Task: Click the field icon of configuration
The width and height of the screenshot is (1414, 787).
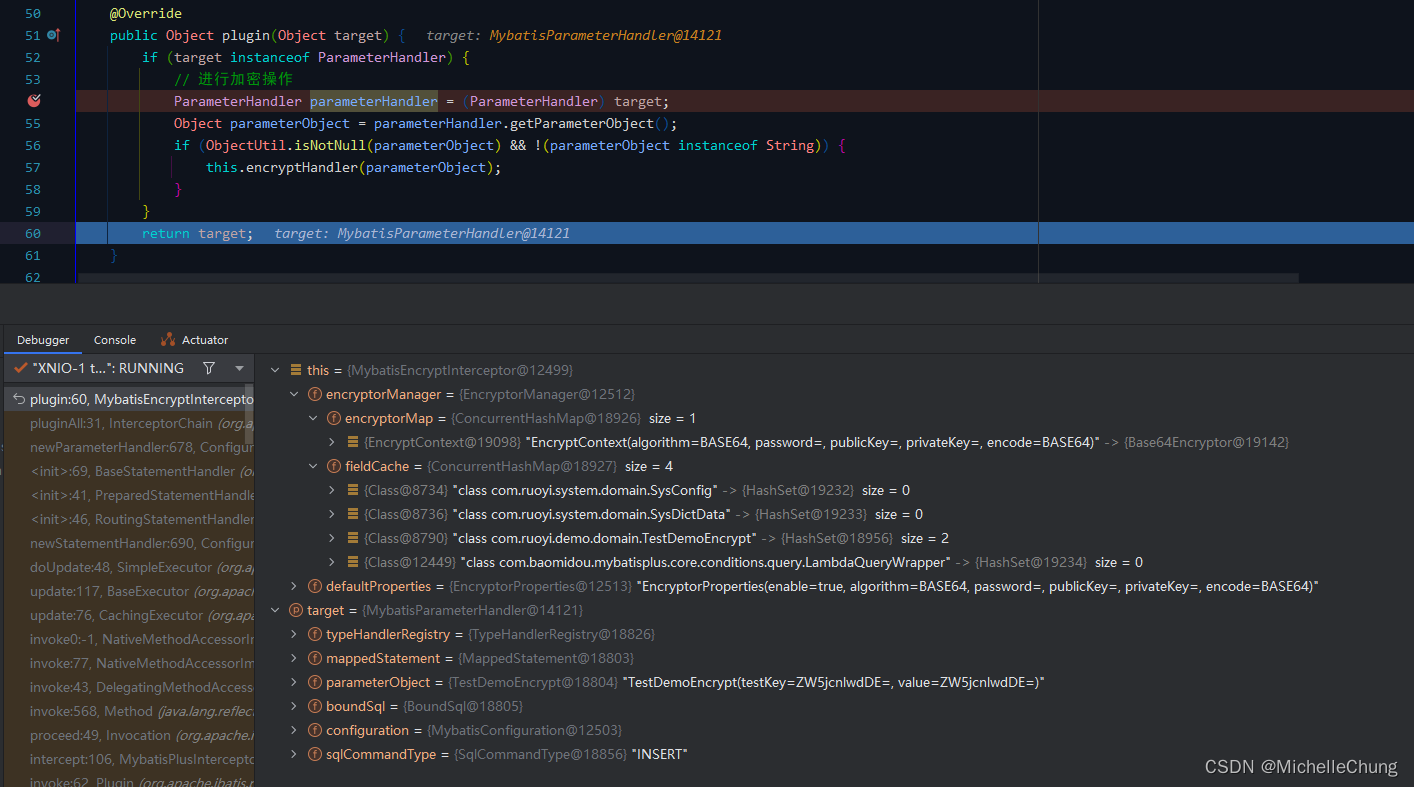Action: point(315,730)
